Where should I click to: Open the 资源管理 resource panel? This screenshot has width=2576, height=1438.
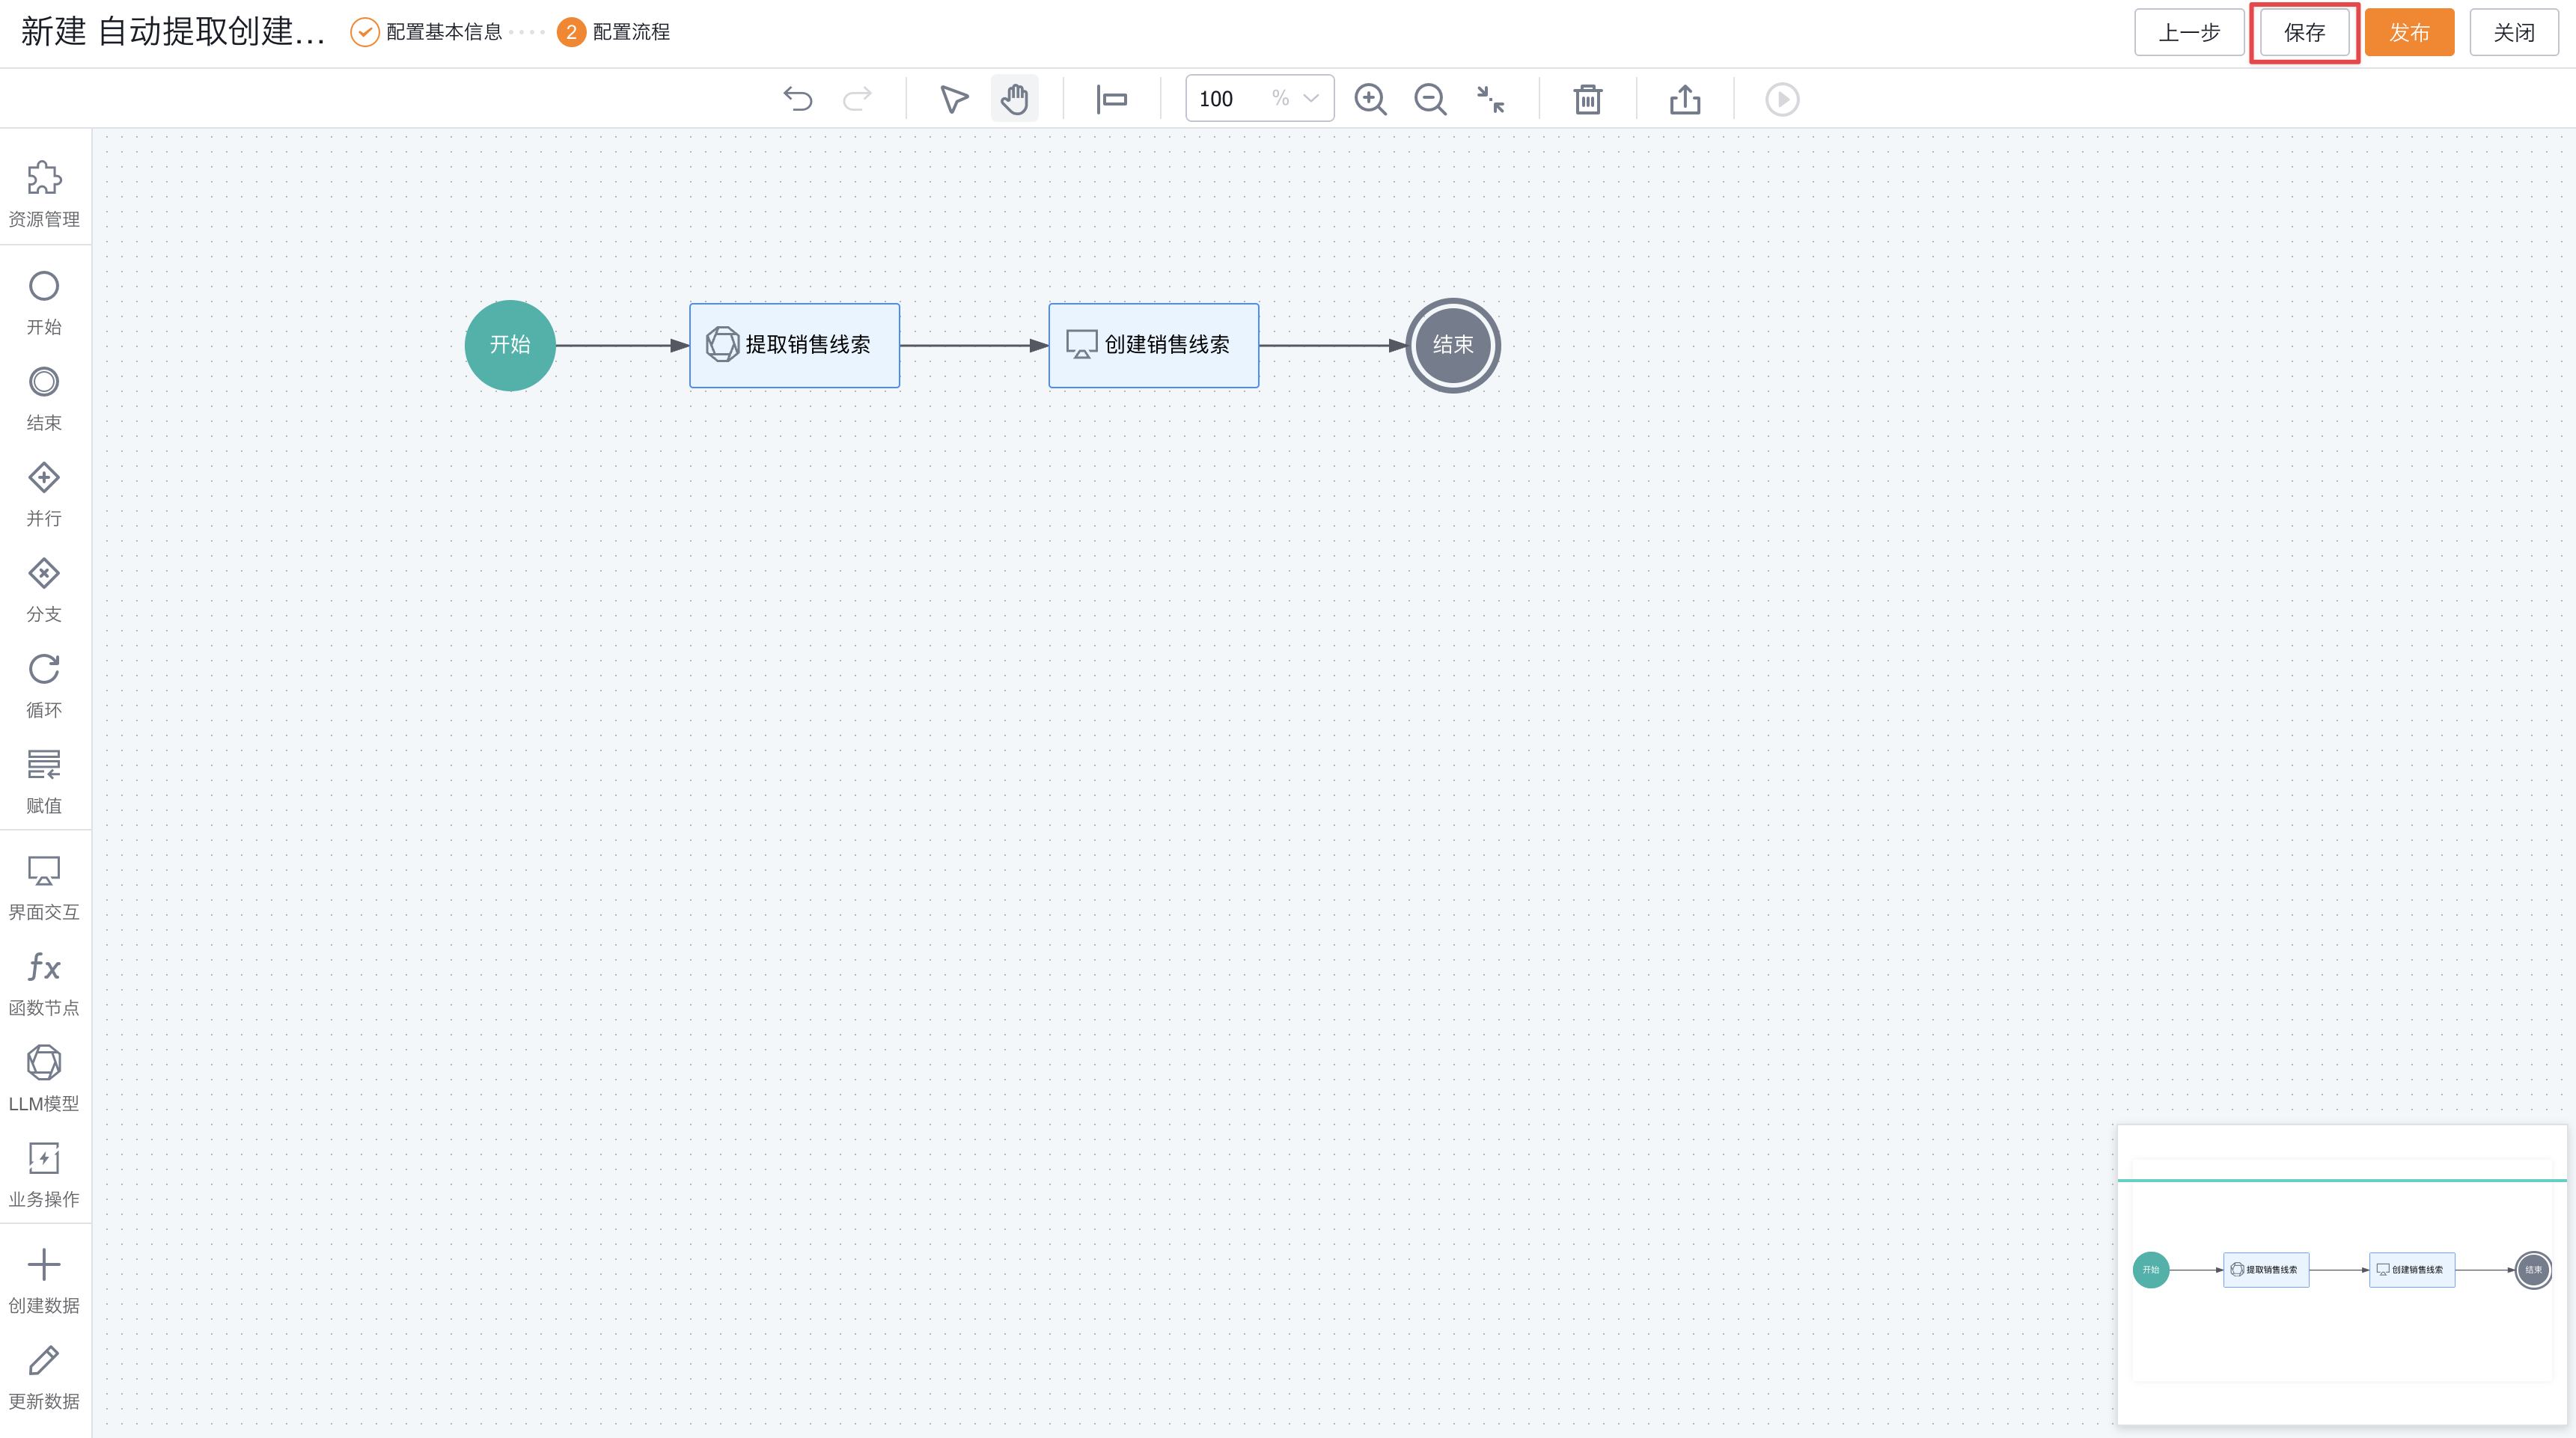[x=44, y=193]
